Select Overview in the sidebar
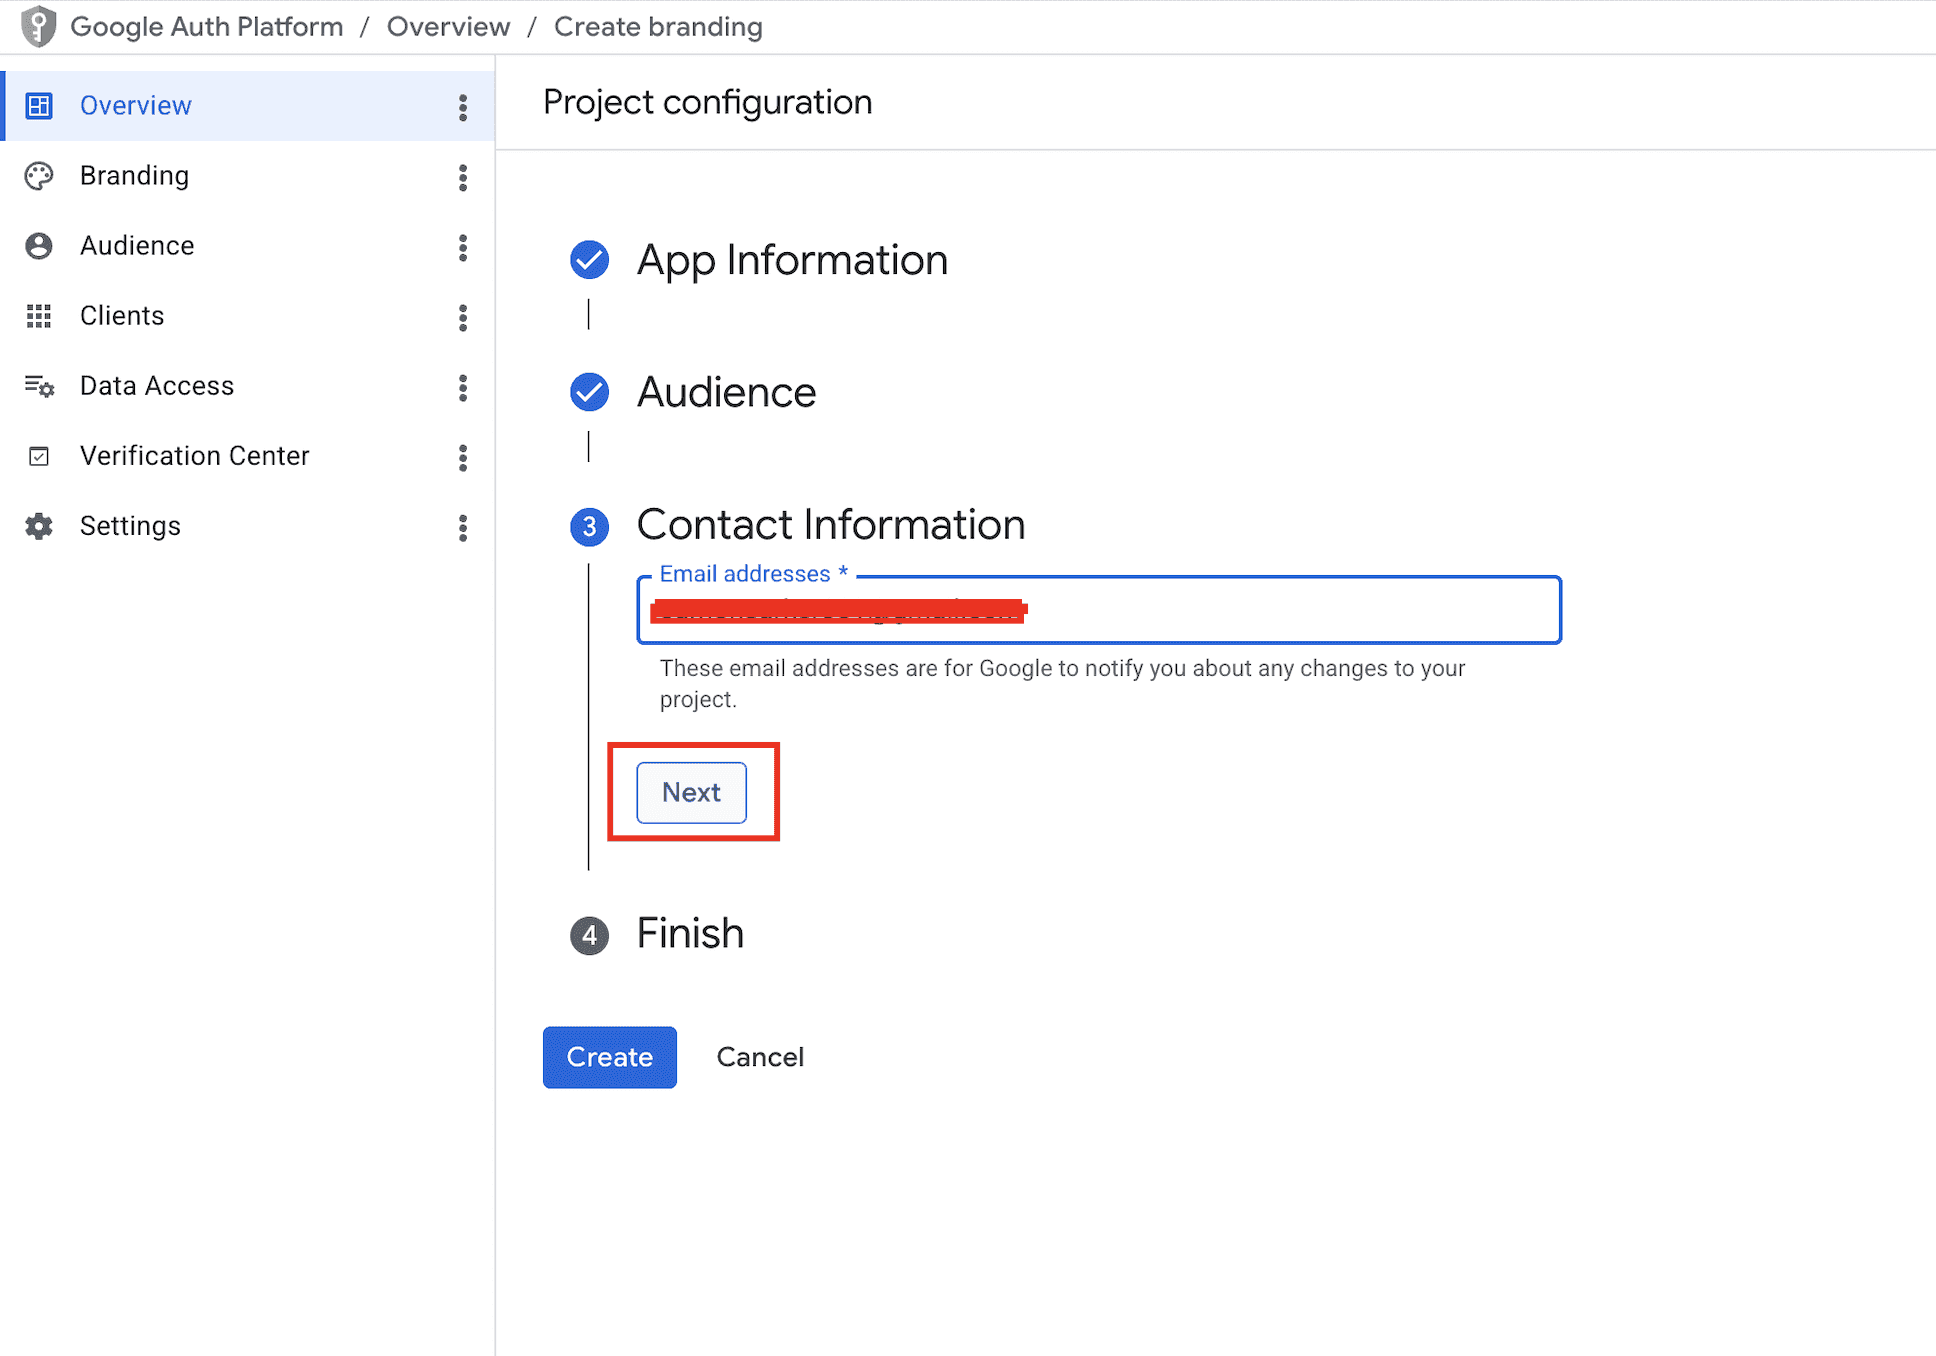Screen dimensions: 1936x1356 coord(247,106)
